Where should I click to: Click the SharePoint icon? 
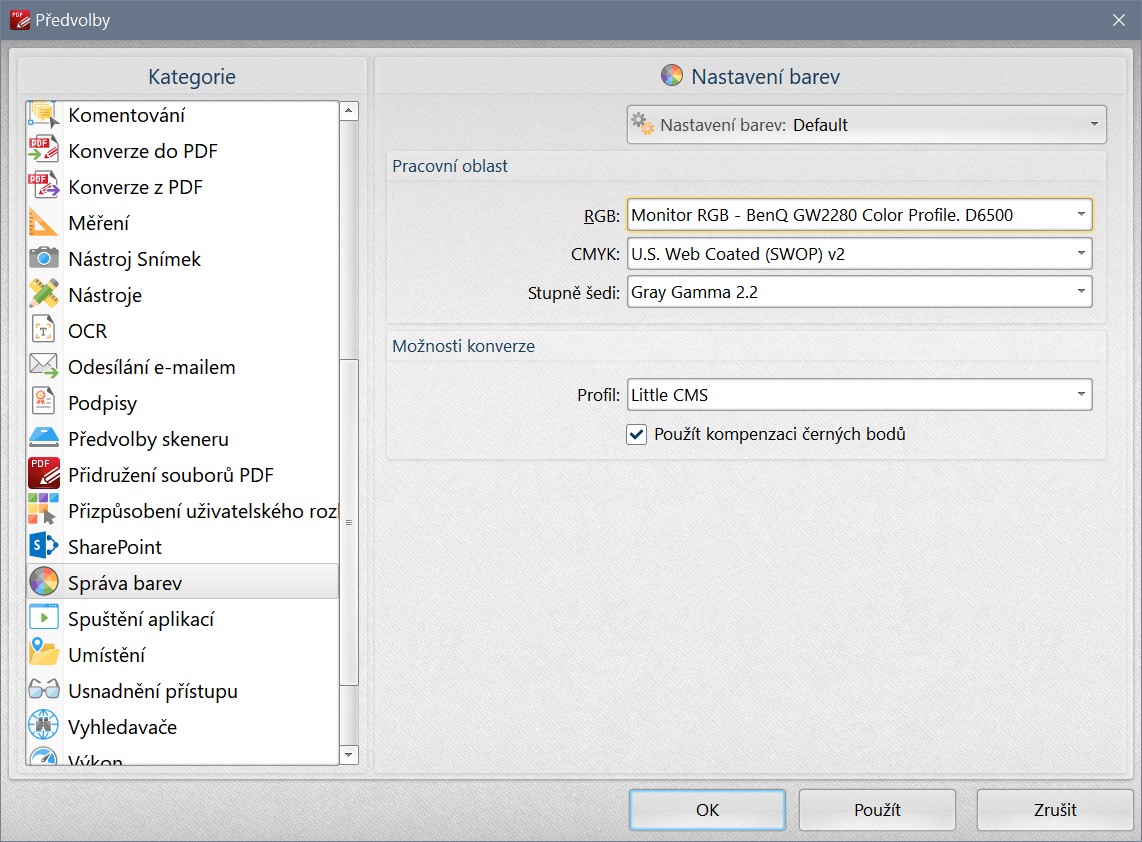44,546
